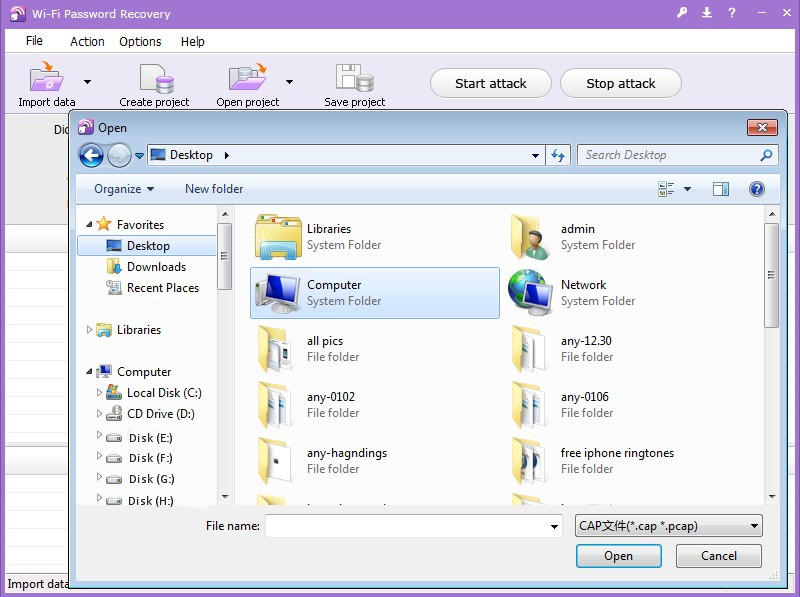Viewport: 800px width, 597px height.
Task: Click the Forward arrow in Open dialog
Action: tap(119, 155)
